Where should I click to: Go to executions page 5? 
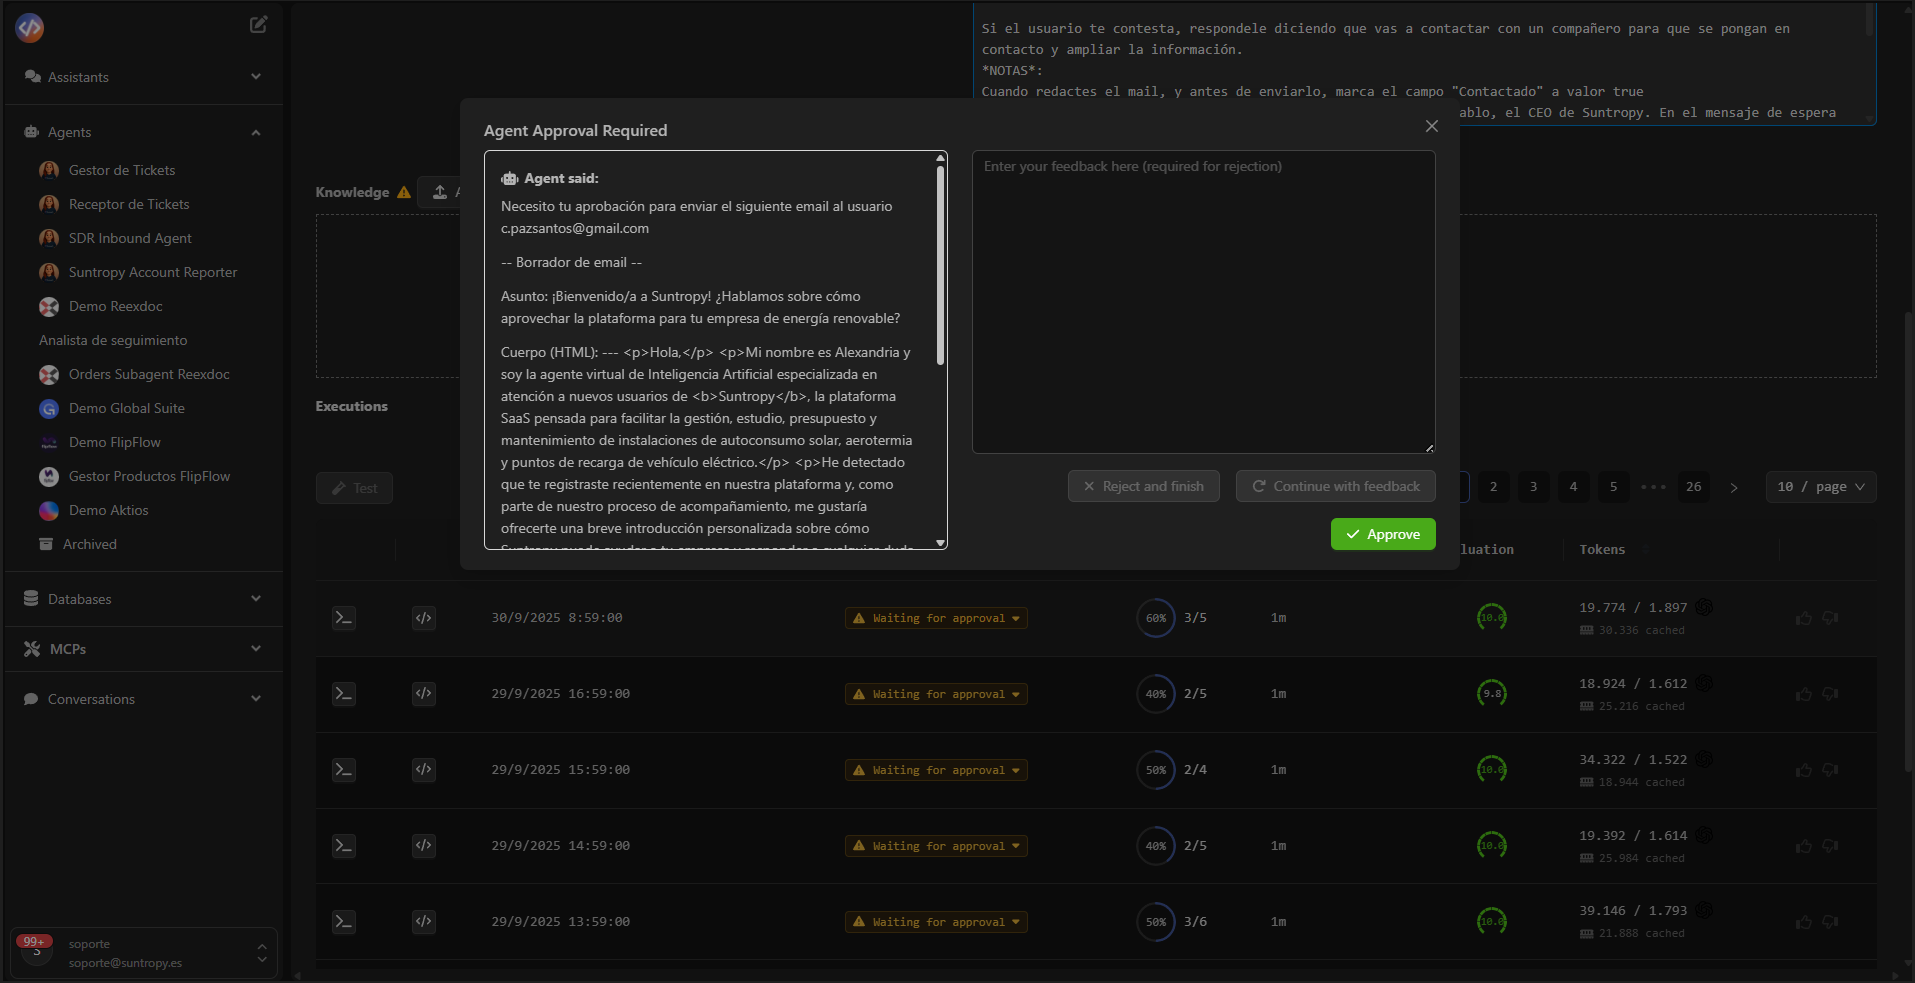[1613, 487]
